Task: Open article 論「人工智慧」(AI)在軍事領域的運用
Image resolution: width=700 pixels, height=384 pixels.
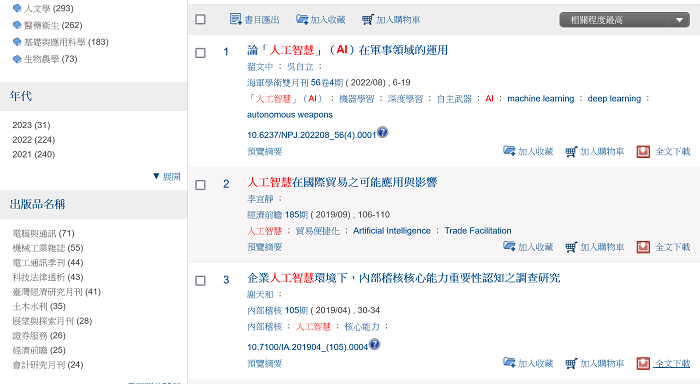Action: [347, 50]
